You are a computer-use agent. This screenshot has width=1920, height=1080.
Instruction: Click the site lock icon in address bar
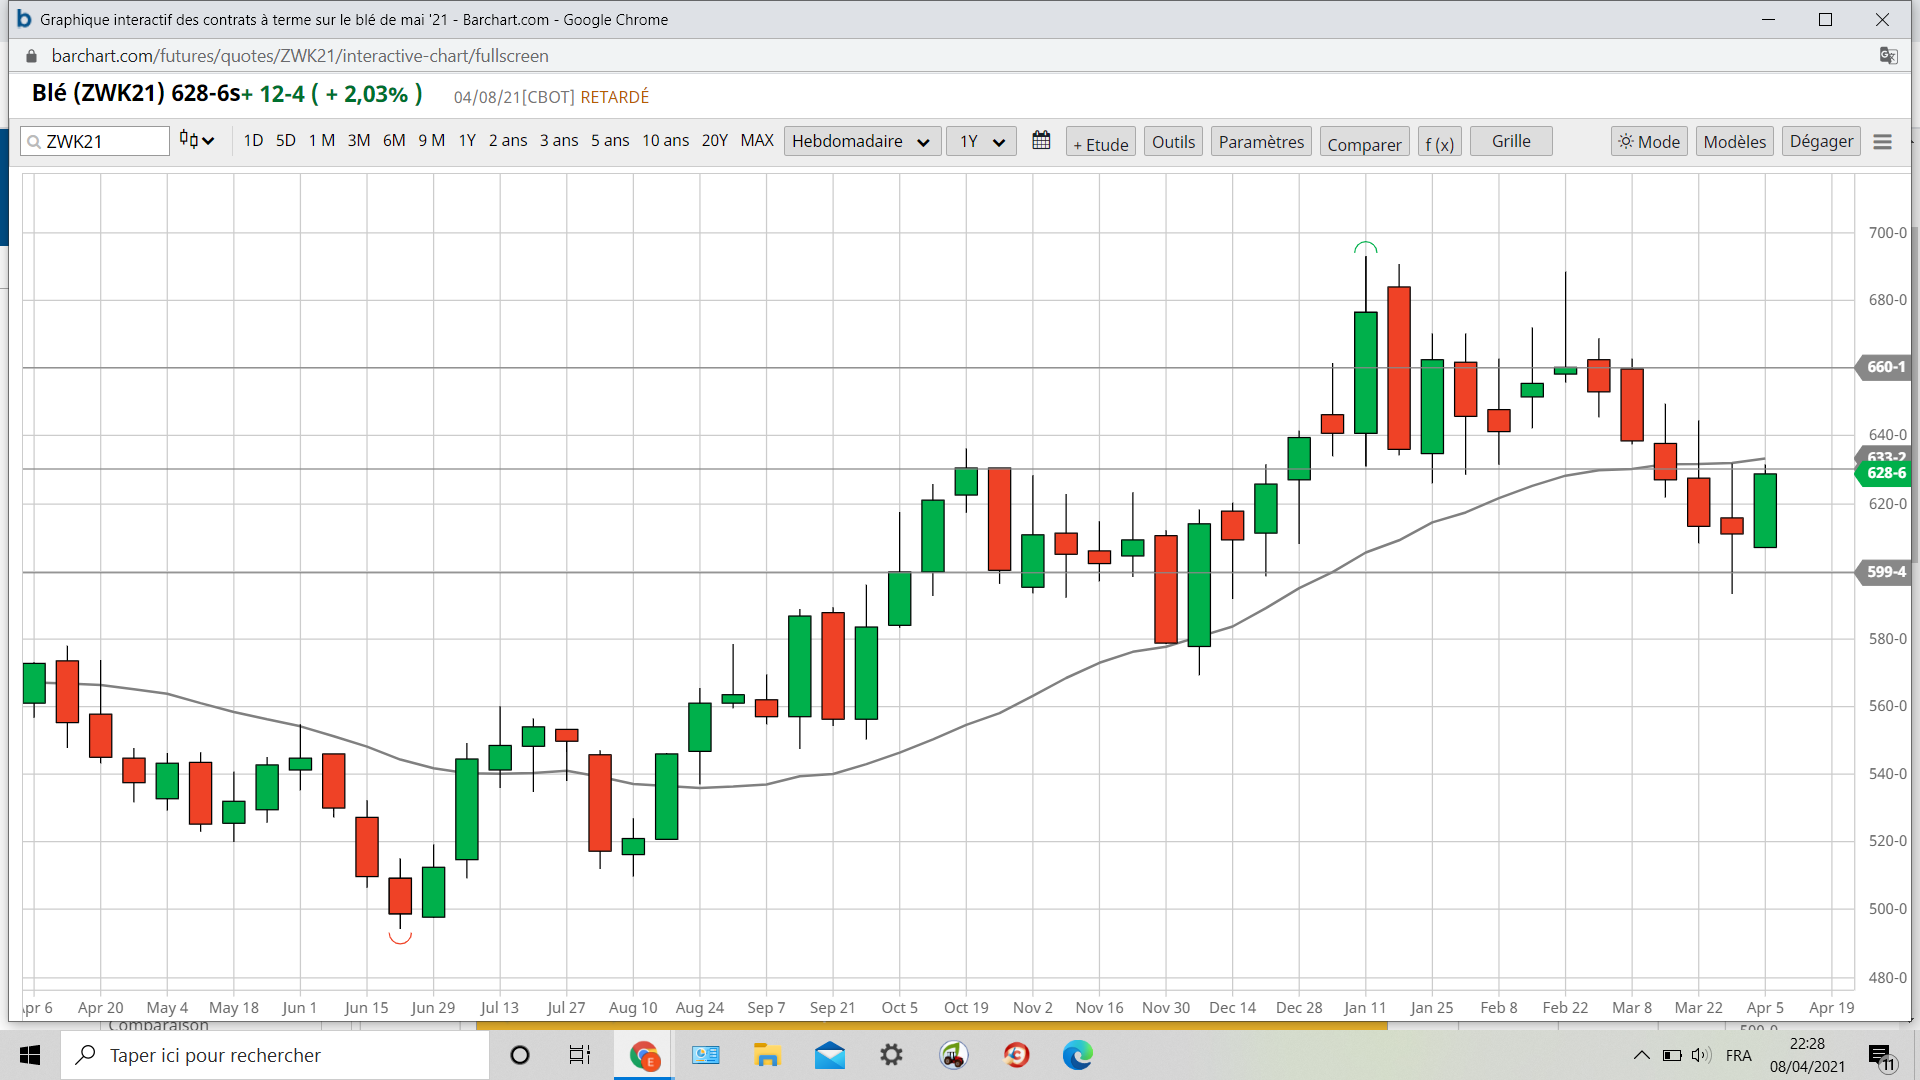click(x=31, y=56)
